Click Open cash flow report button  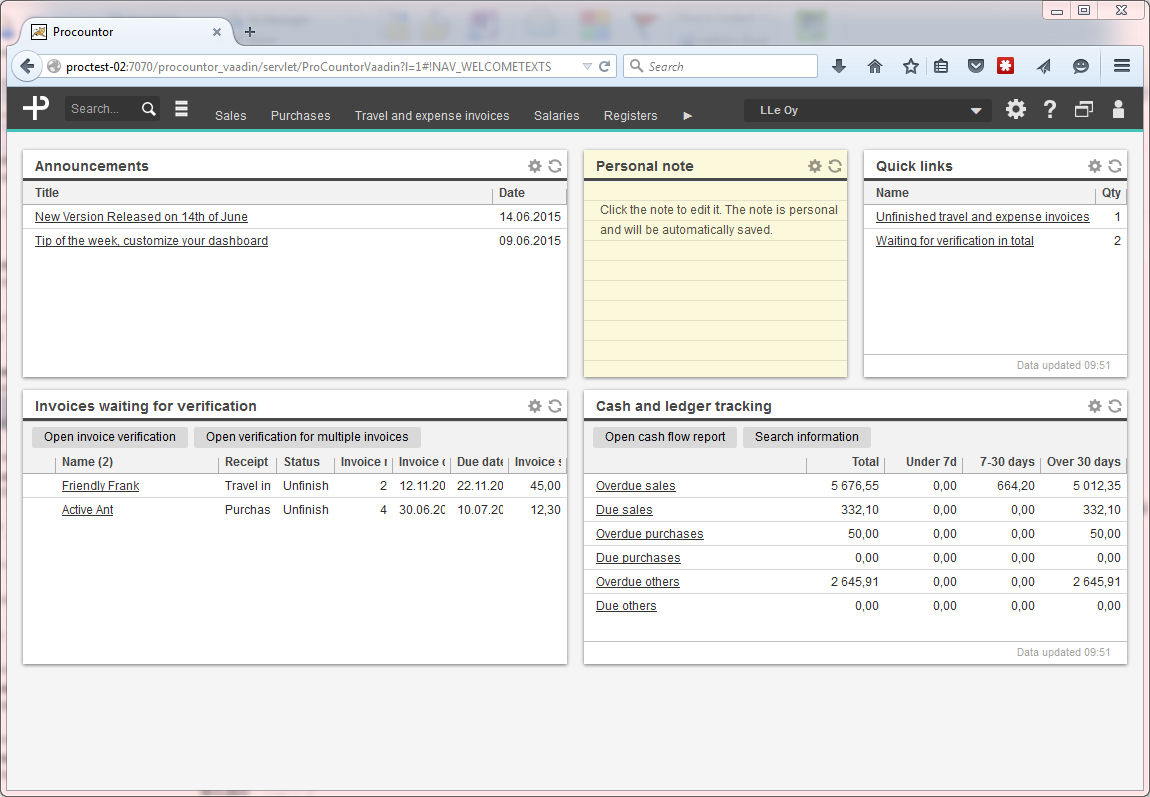click(x=665, y=437)
